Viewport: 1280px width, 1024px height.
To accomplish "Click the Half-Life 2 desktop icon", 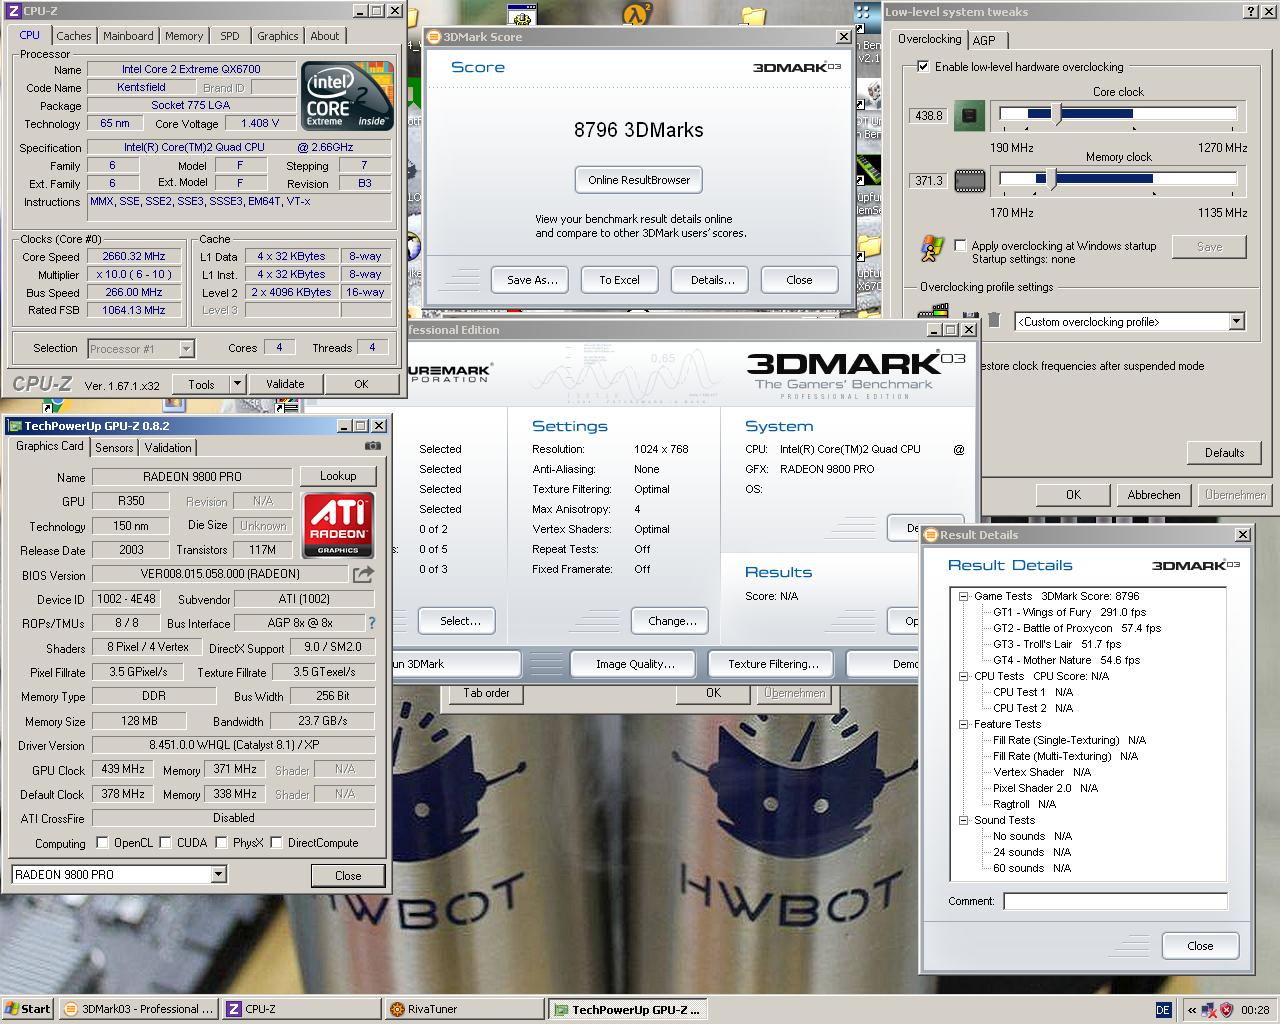I will pyautogui.click(x=637, y=13).
